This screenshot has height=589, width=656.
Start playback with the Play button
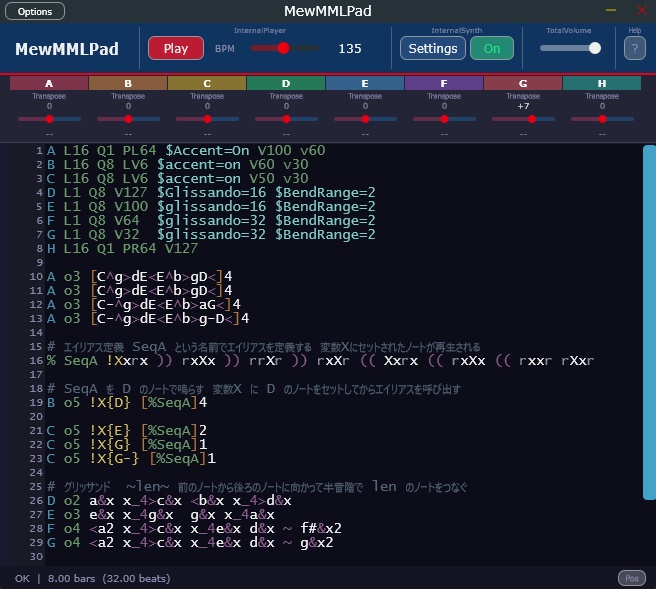pos(176,48)
